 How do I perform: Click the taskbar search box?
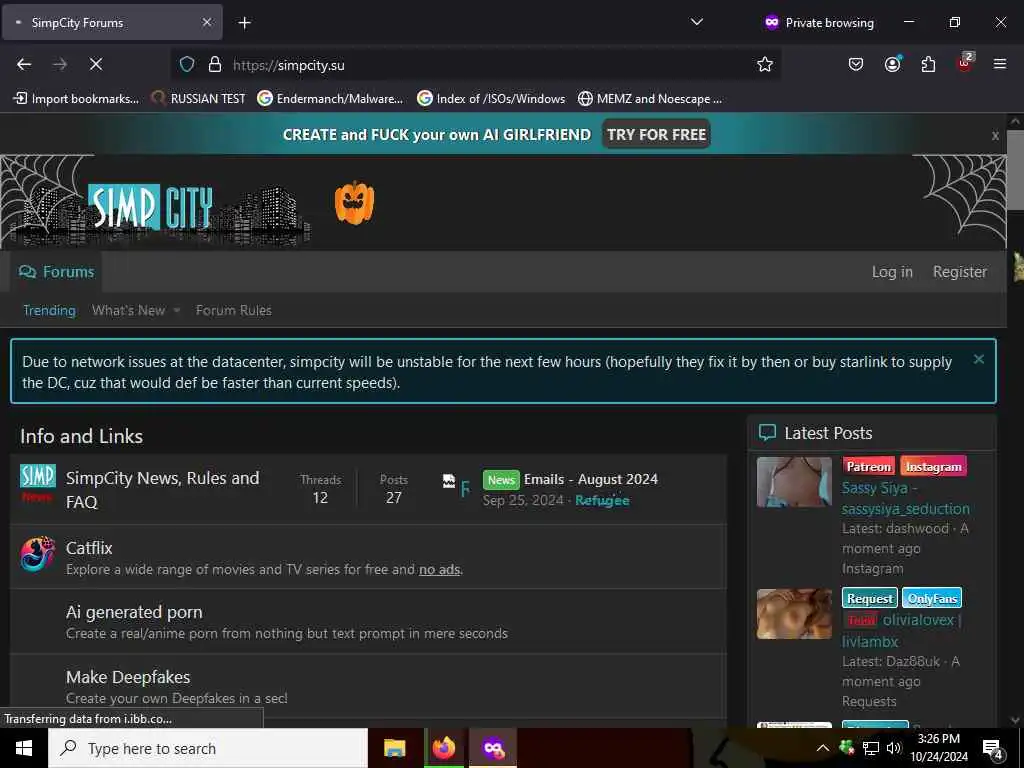point(208,748)
